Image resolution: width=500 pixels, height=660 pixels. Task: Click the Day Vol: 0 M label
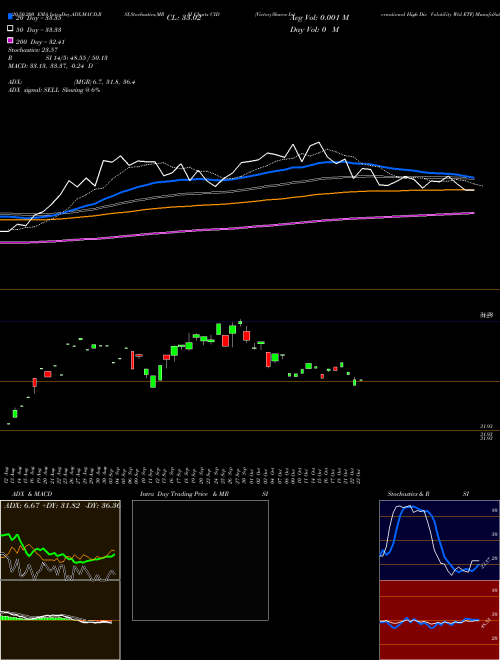point(315,29)
